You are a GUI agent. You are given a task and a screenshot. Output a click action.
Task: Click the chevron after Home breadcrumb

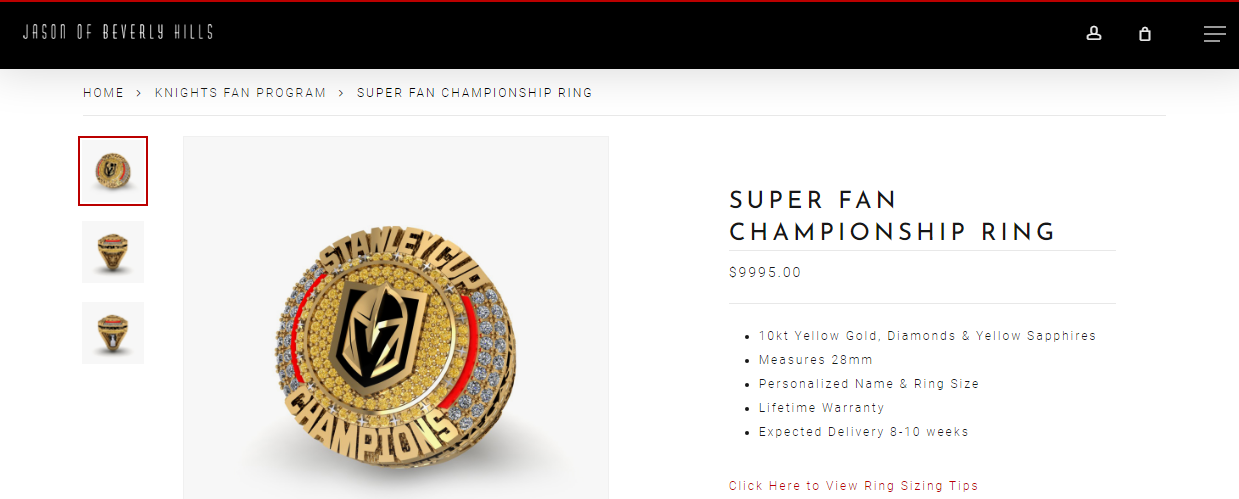[139, 93]
